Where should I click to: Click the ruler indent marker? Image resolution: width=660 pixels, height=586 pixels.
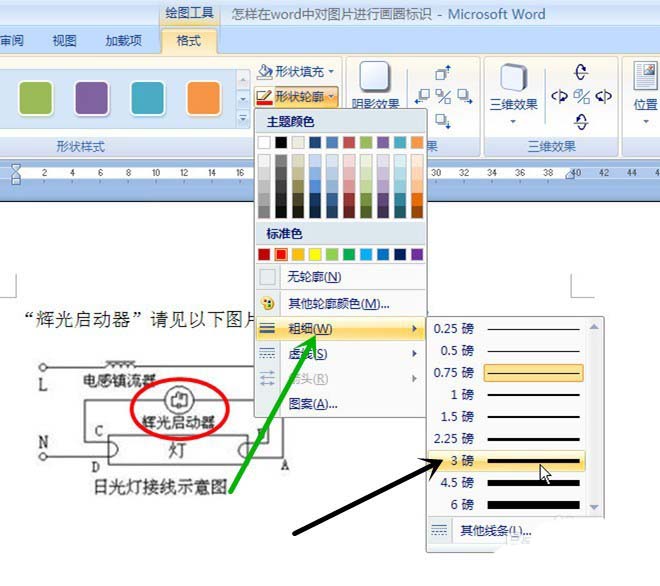16,174
